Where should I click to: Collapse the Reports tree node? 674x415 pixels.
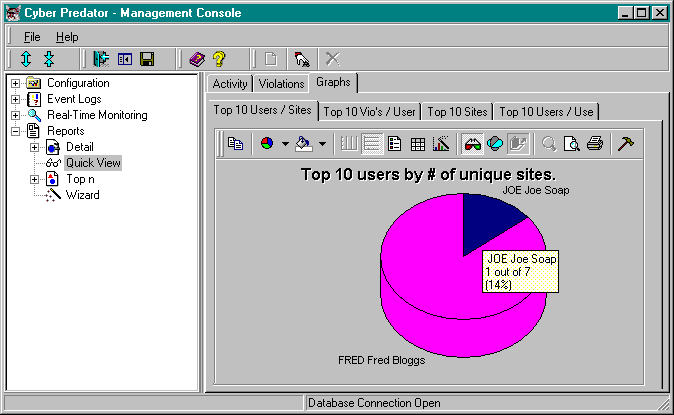(16, 131)
